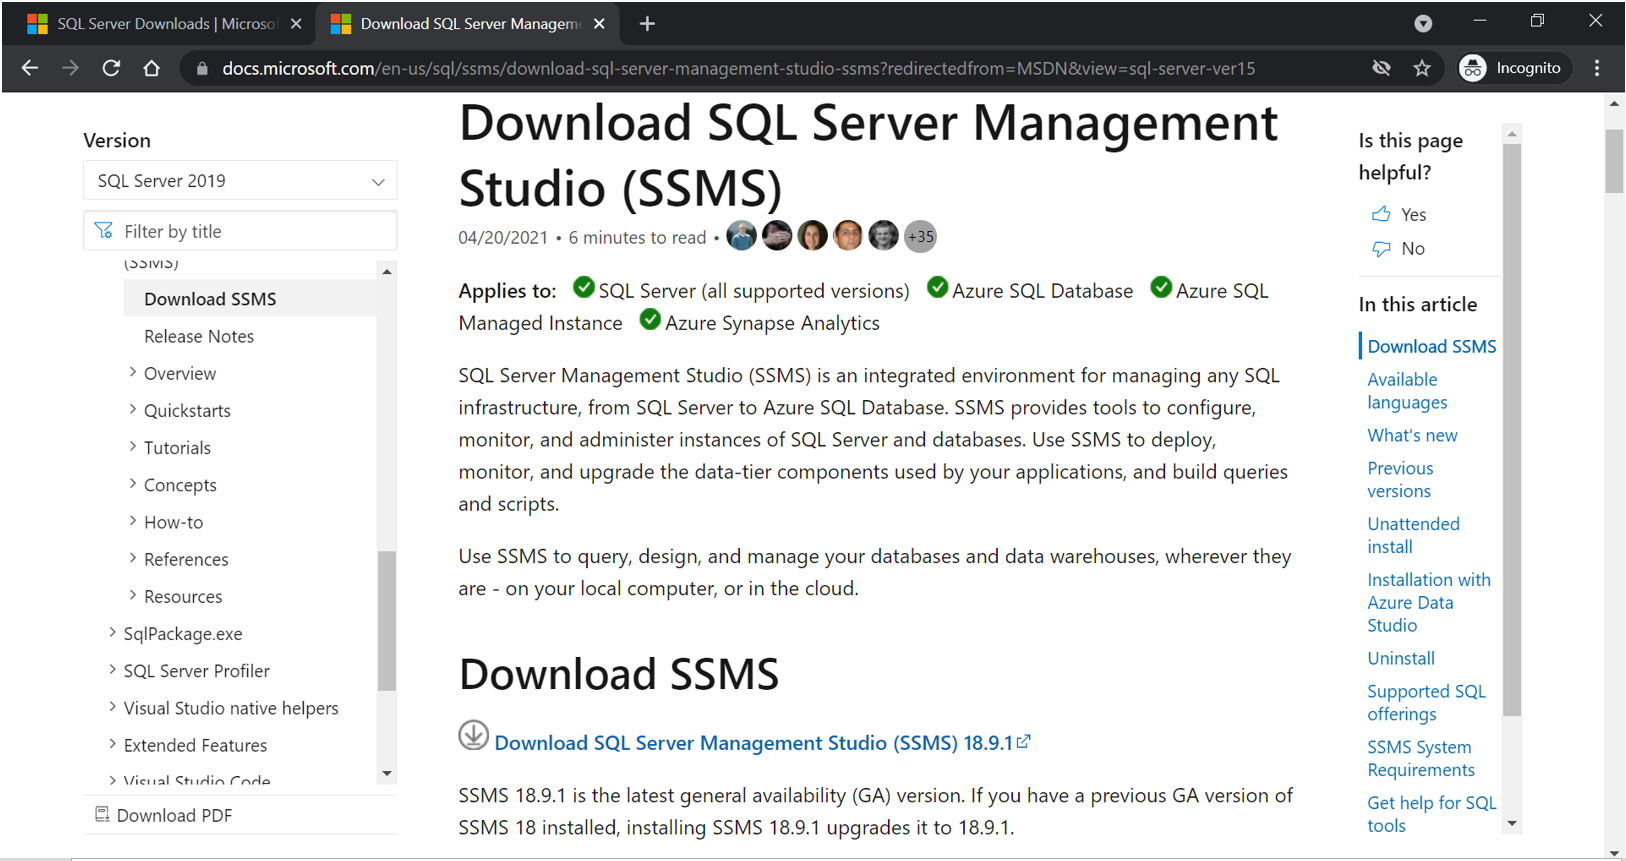The width and height of the screenshot is (1626, 861).
Task: Click the sidebar tree scroll-up arrow
Action: pyautogui.click(x=387, y=271)
